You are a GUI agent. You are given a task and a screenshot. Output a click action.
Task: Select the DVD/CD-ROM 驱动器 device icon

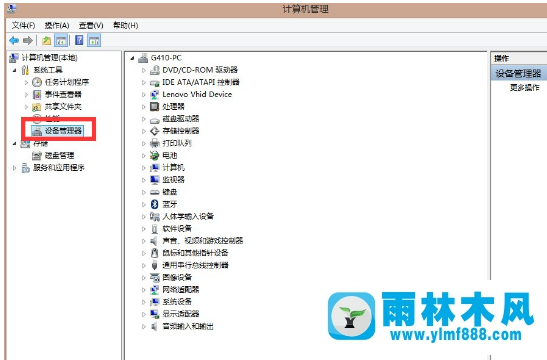(x=155, y=70)
